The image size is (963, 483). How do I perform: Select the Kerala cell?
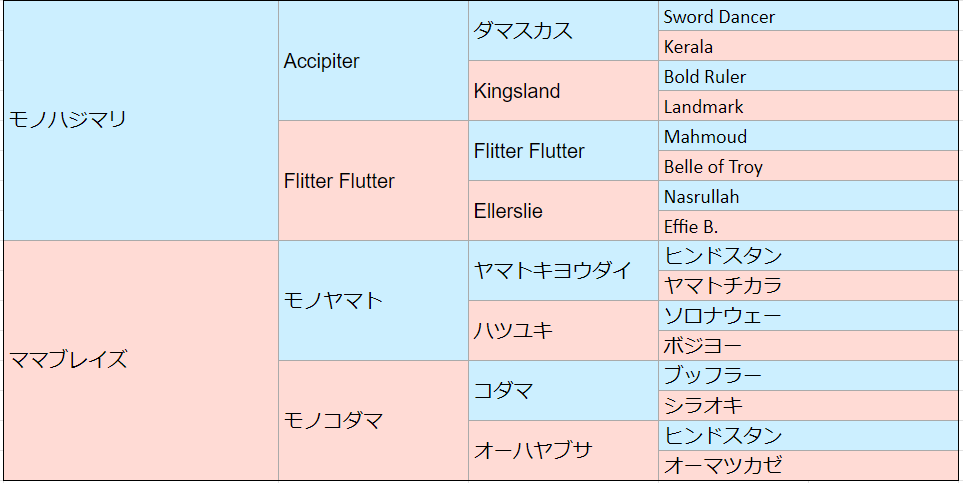point(808,46)
